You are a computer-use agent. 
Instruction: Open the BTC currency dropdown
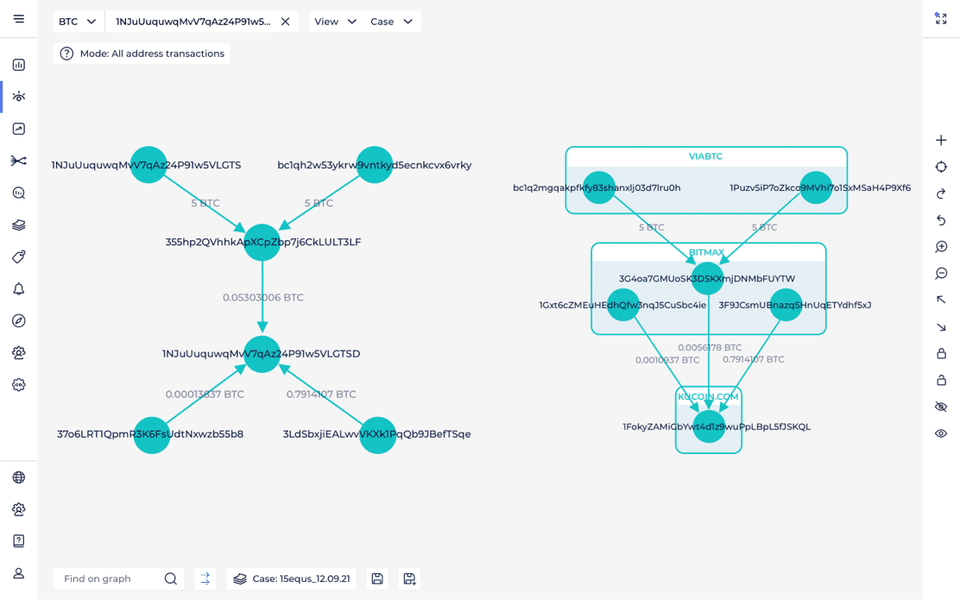tap(77, 20)
